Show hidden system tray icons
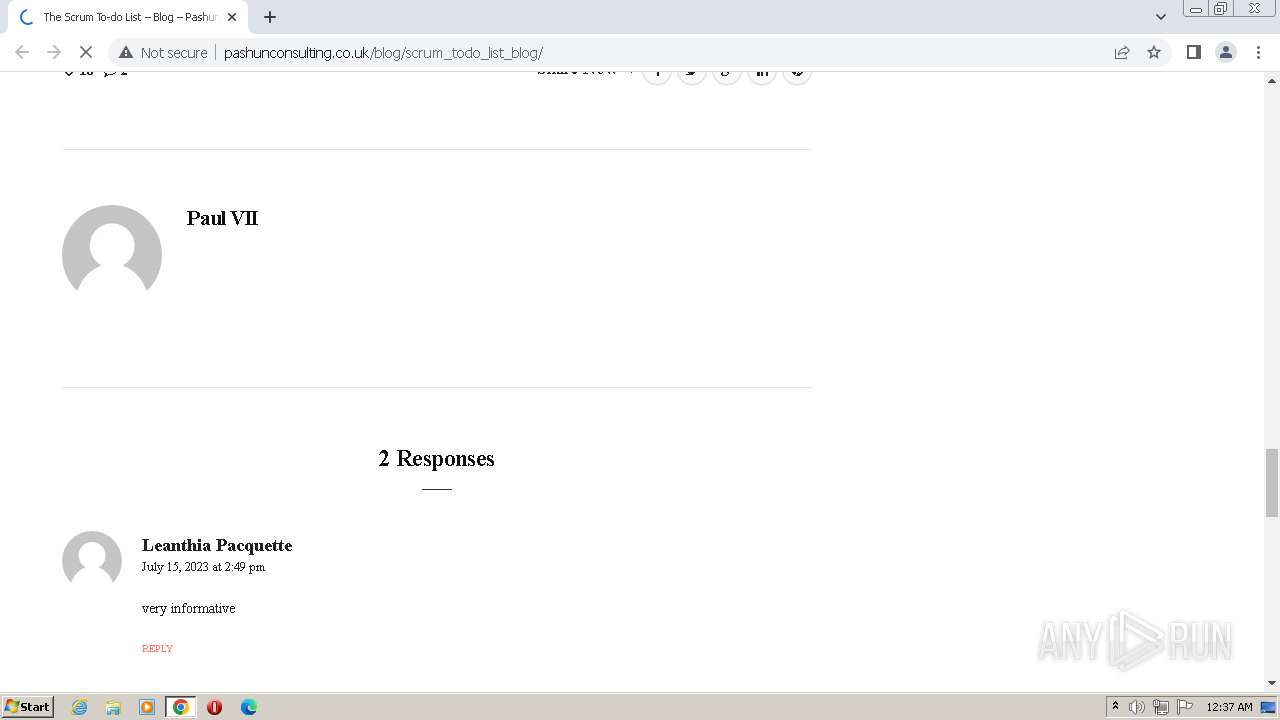Viewport: 1280px width, 720px height. [1115, 706]
